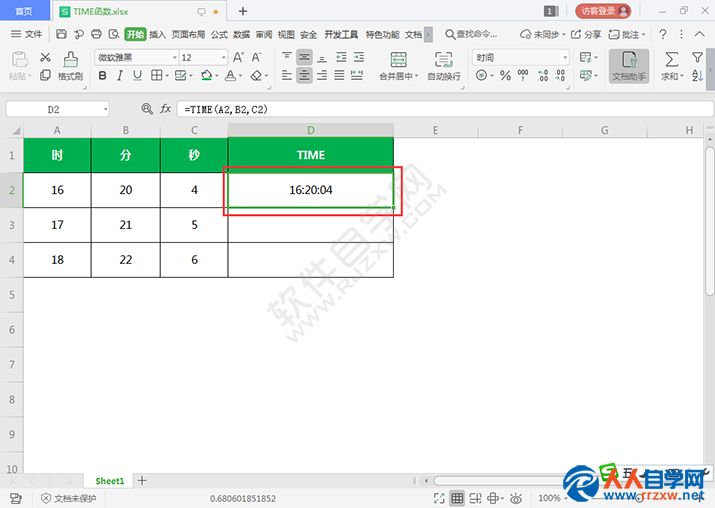The height and width of the screenshot is (508, 715).
Task: Increase decimal places
Action: point(543,76)
